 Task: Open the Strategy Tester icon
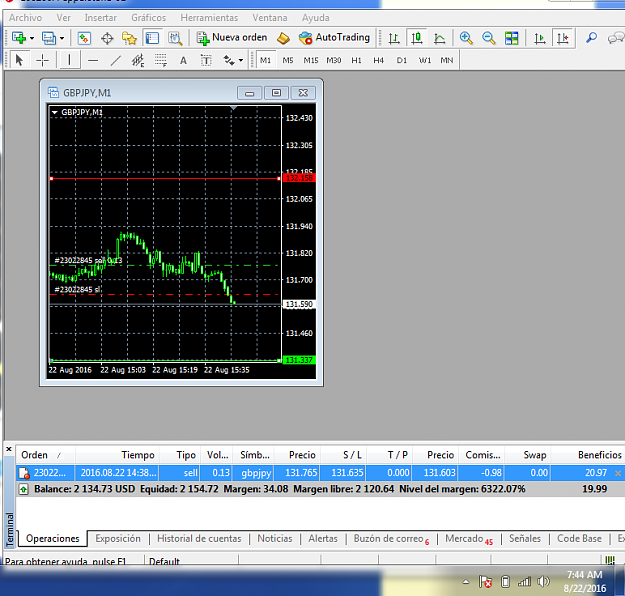(x=175, y=38)
